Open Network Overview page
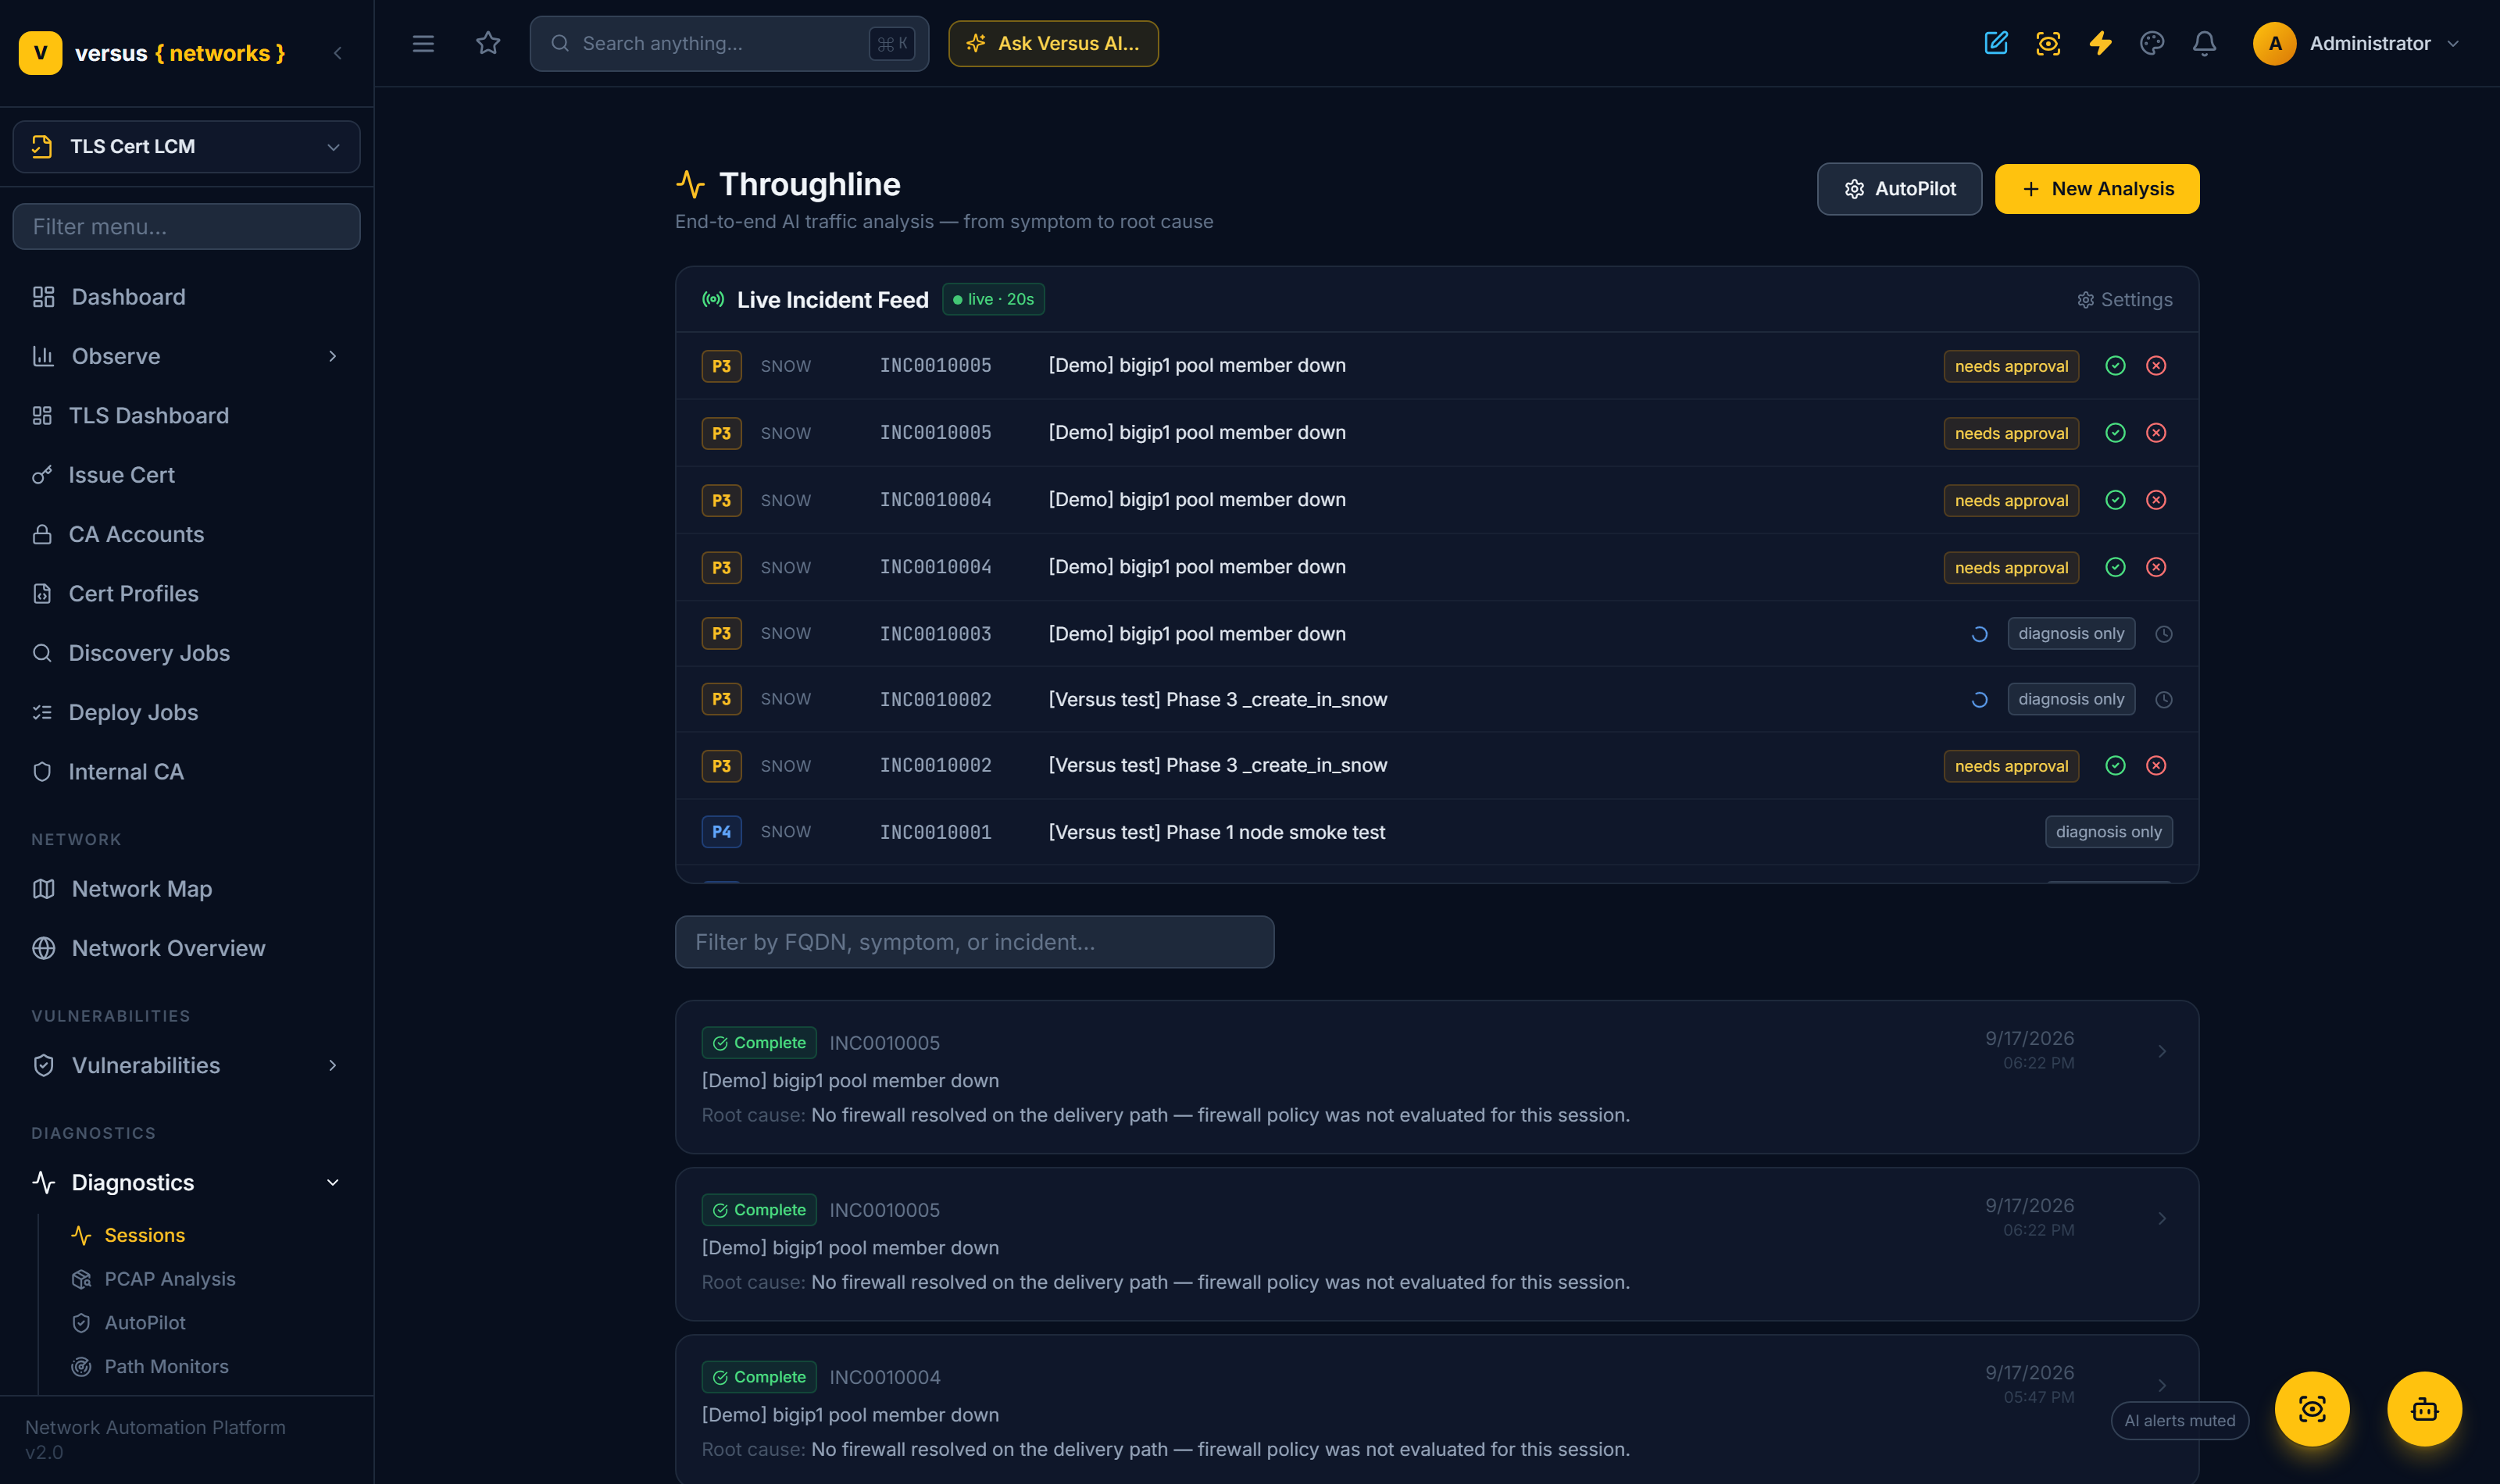The image size is (2500, 1484). click(x=186, y=948)
